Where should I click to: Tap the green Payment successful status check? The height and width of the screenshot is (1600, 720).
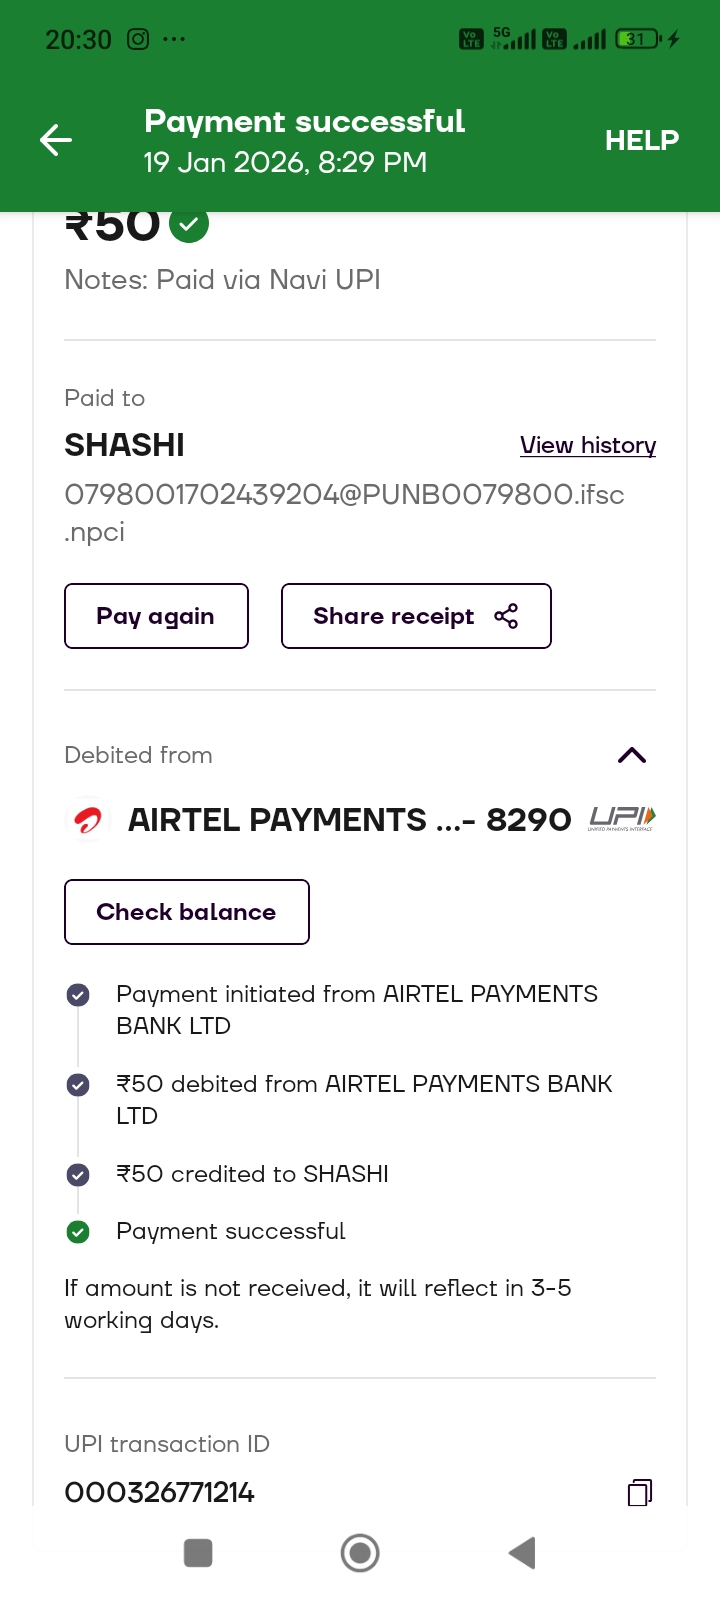pos(78,1232)
